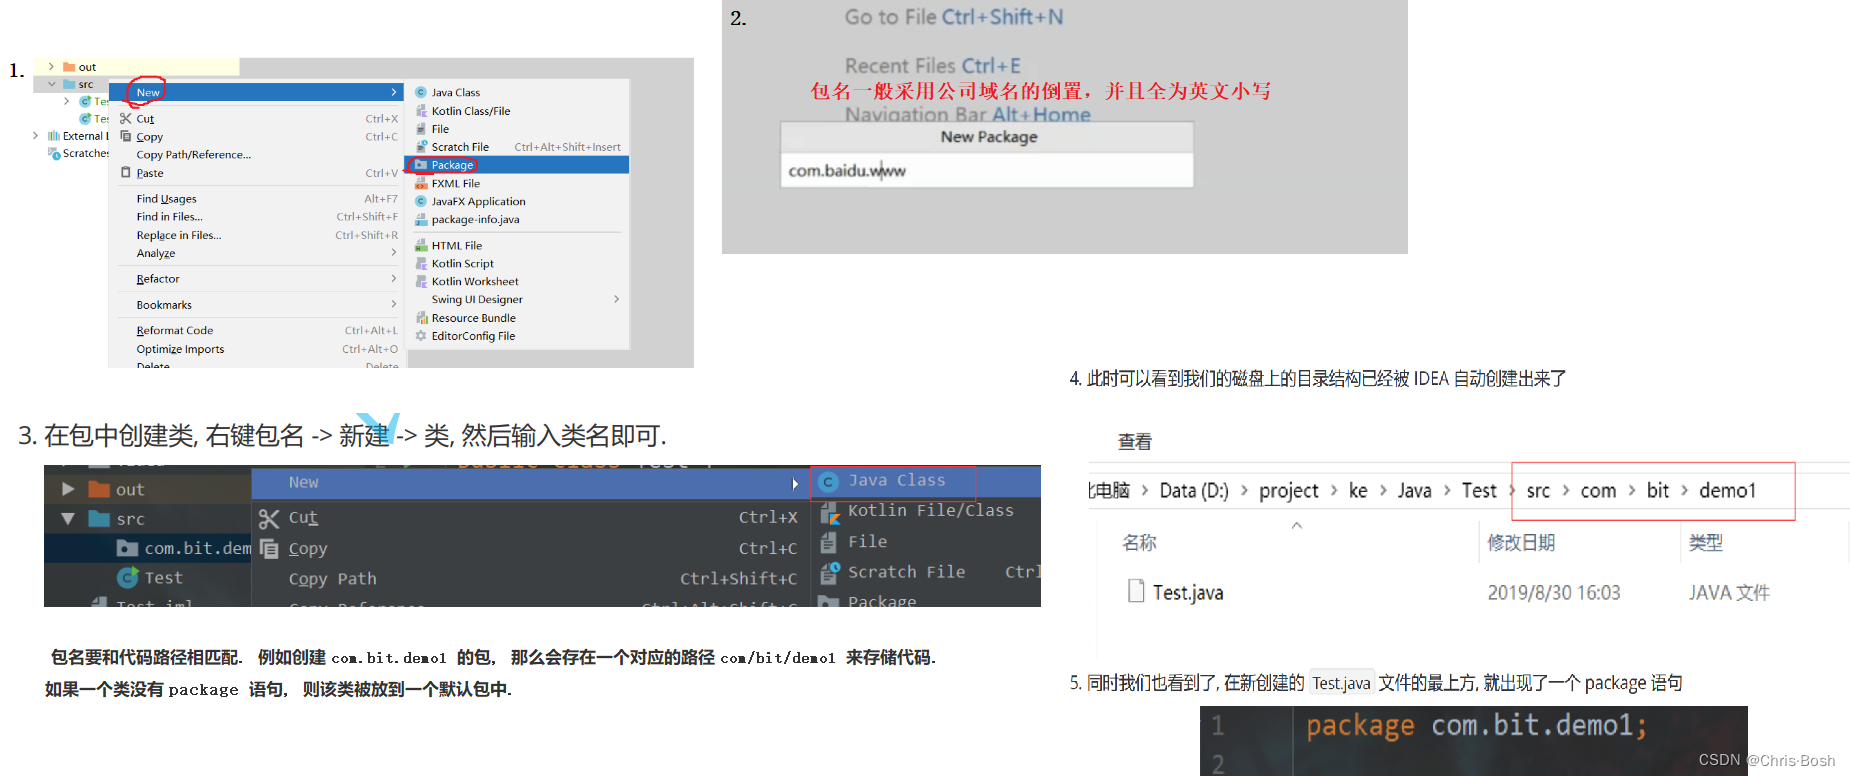Screen dimensions: 1850x776
Task: Click the Test class icon in the dark tree
Action: coord(127,577)
